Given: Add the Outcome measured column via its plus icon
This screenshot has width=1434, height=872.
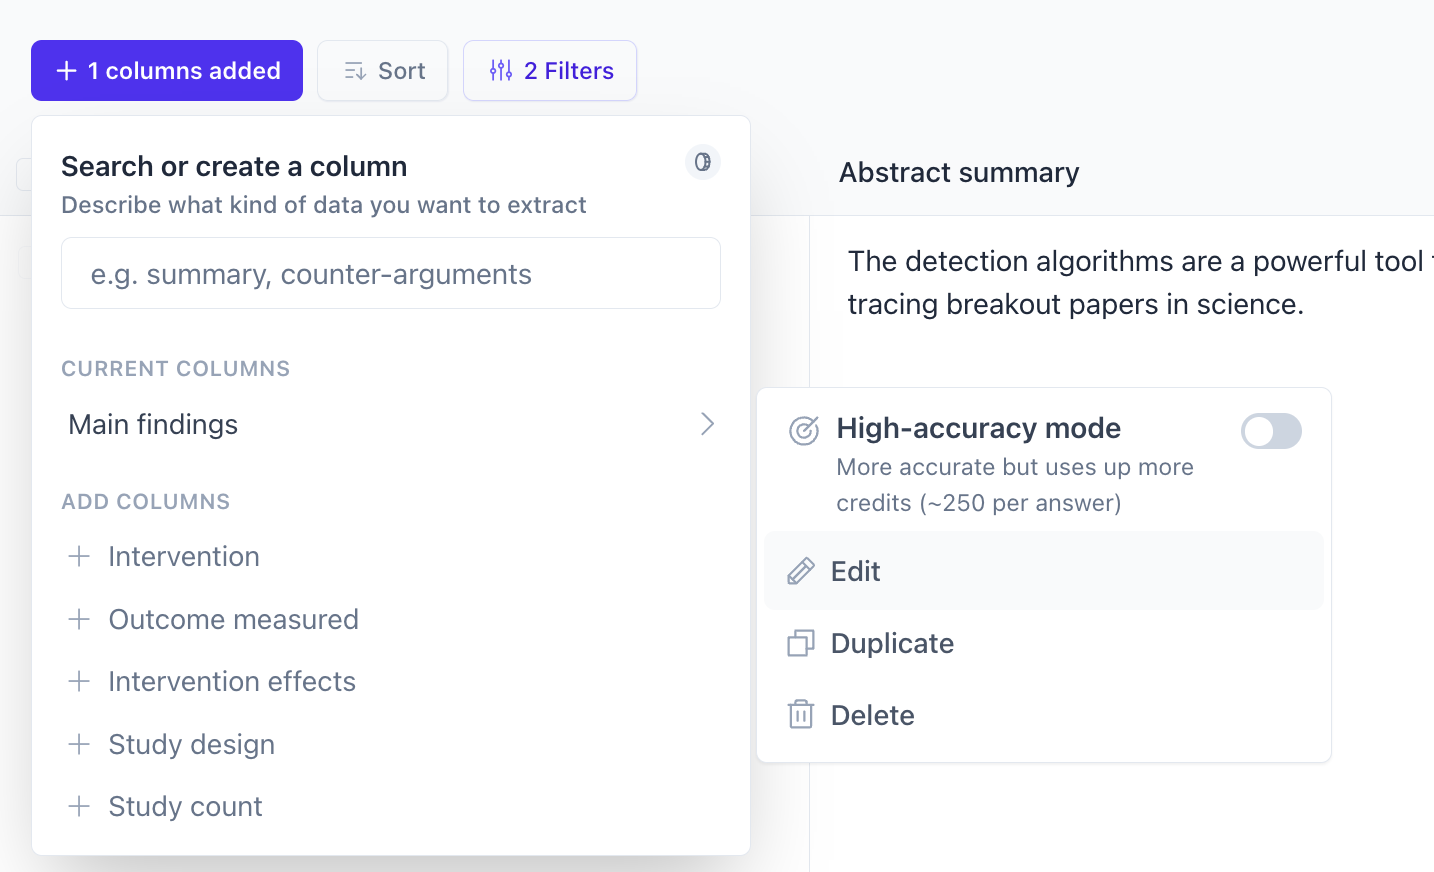Looking at the screenshot, I should [x=80, y=619].
